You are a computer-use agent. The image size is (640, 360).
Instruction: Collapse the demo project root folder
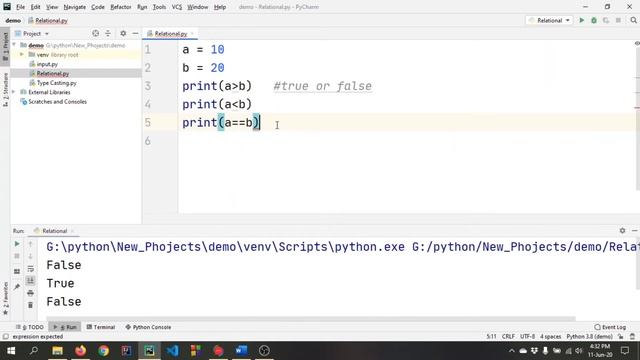(x=14, y=45)
